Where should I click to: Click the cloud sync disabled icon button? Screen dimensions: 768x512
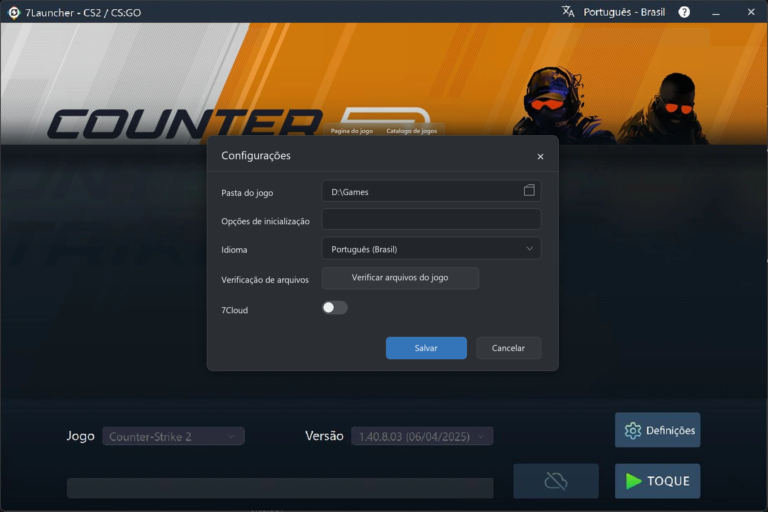[556, 481]
